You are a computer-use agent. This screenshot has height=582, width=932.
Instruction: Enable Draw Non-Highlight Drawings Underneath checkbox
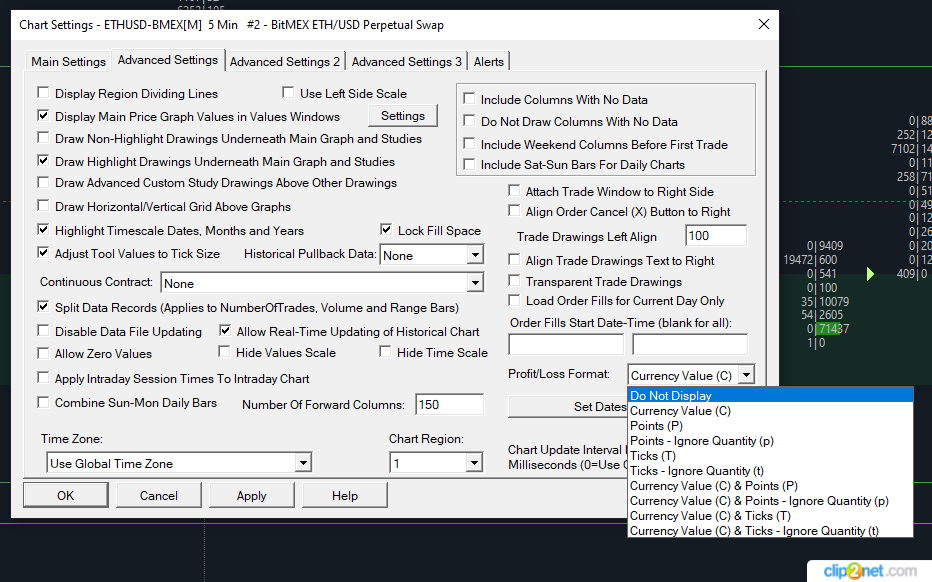43,138
